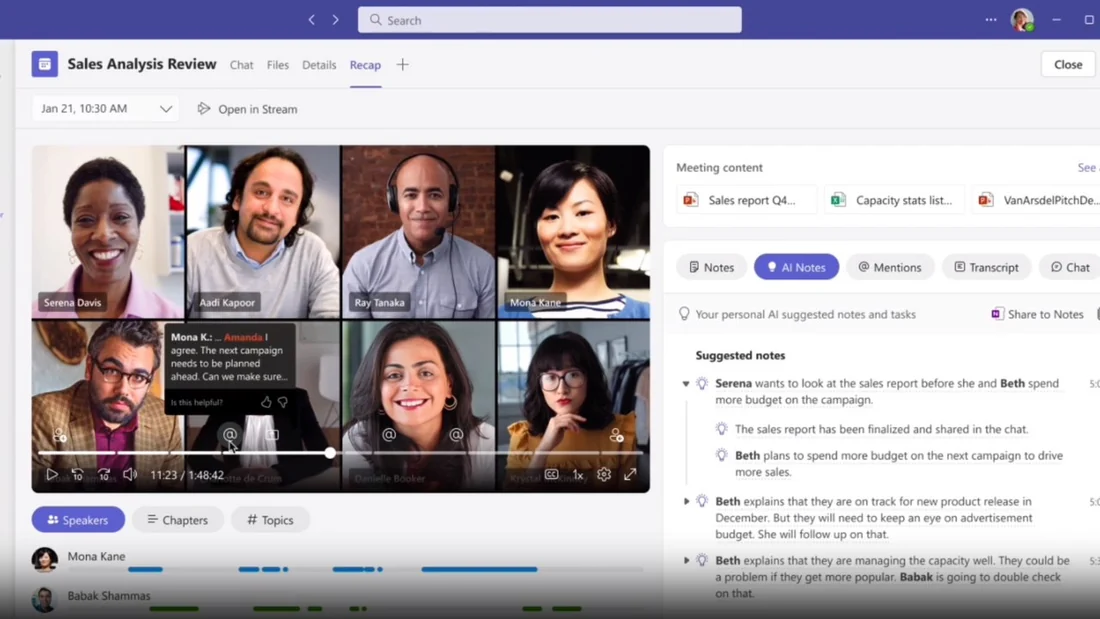This screenshot has width=1100, height=619.
Task: Open video settings gear
Action: (604, 474)
